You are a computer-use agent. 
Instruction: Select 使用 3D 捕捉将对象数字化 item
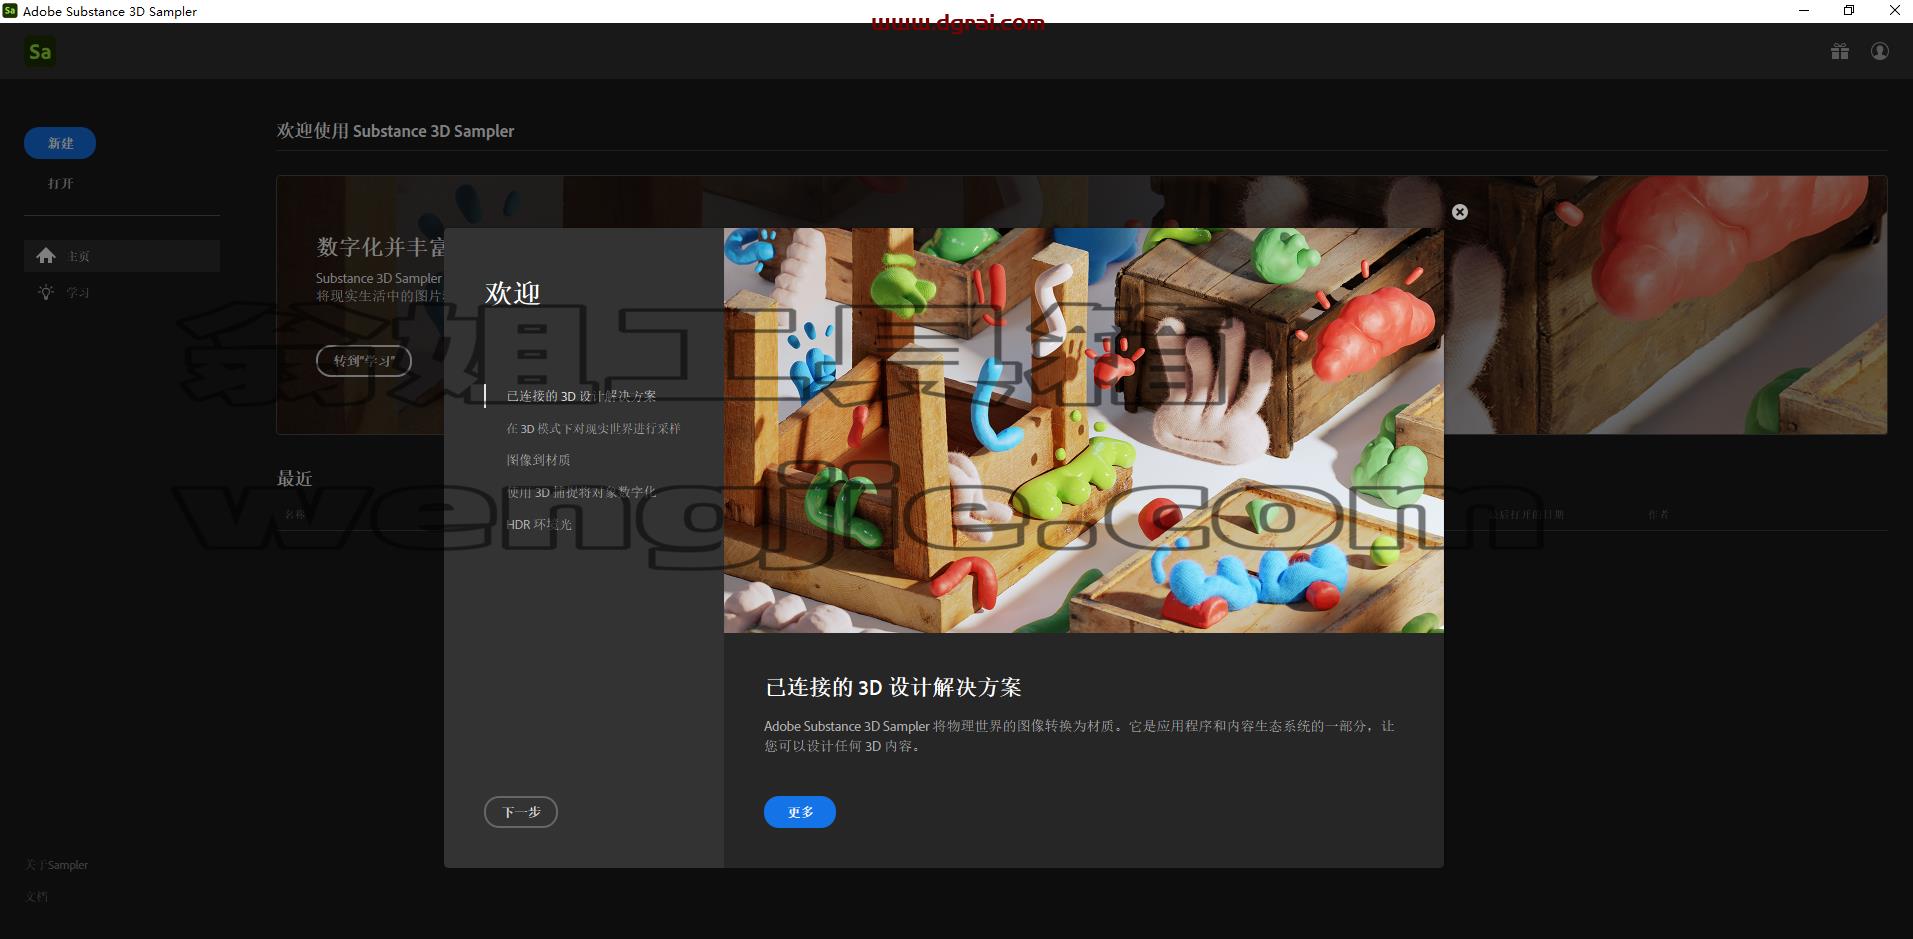(581, 492)
